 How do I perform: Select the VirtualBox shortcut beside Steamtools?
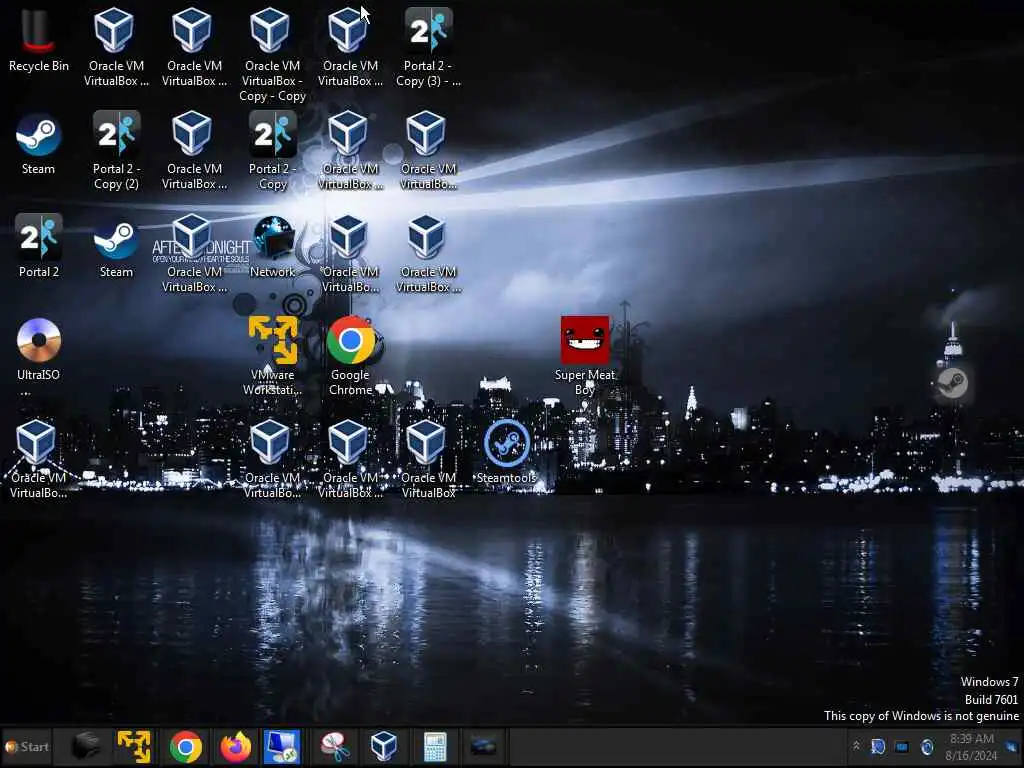pyautogui.click(x=428, y=459)
